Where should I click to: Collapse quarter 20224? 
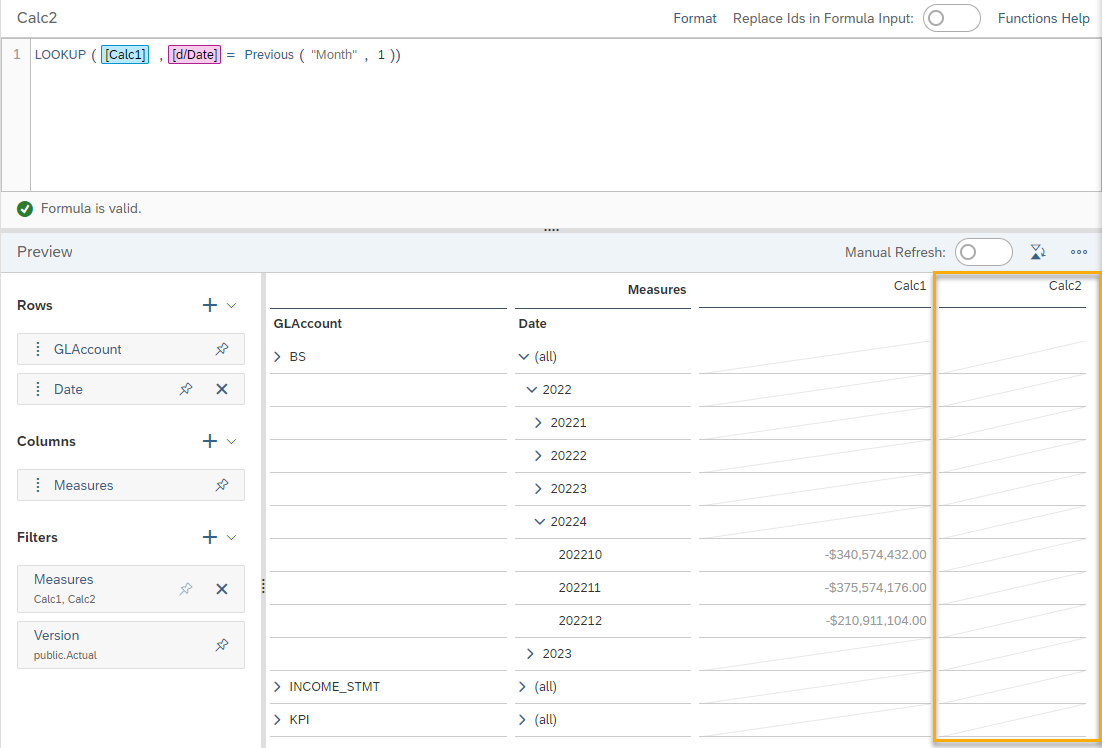(x=539, y=522)
